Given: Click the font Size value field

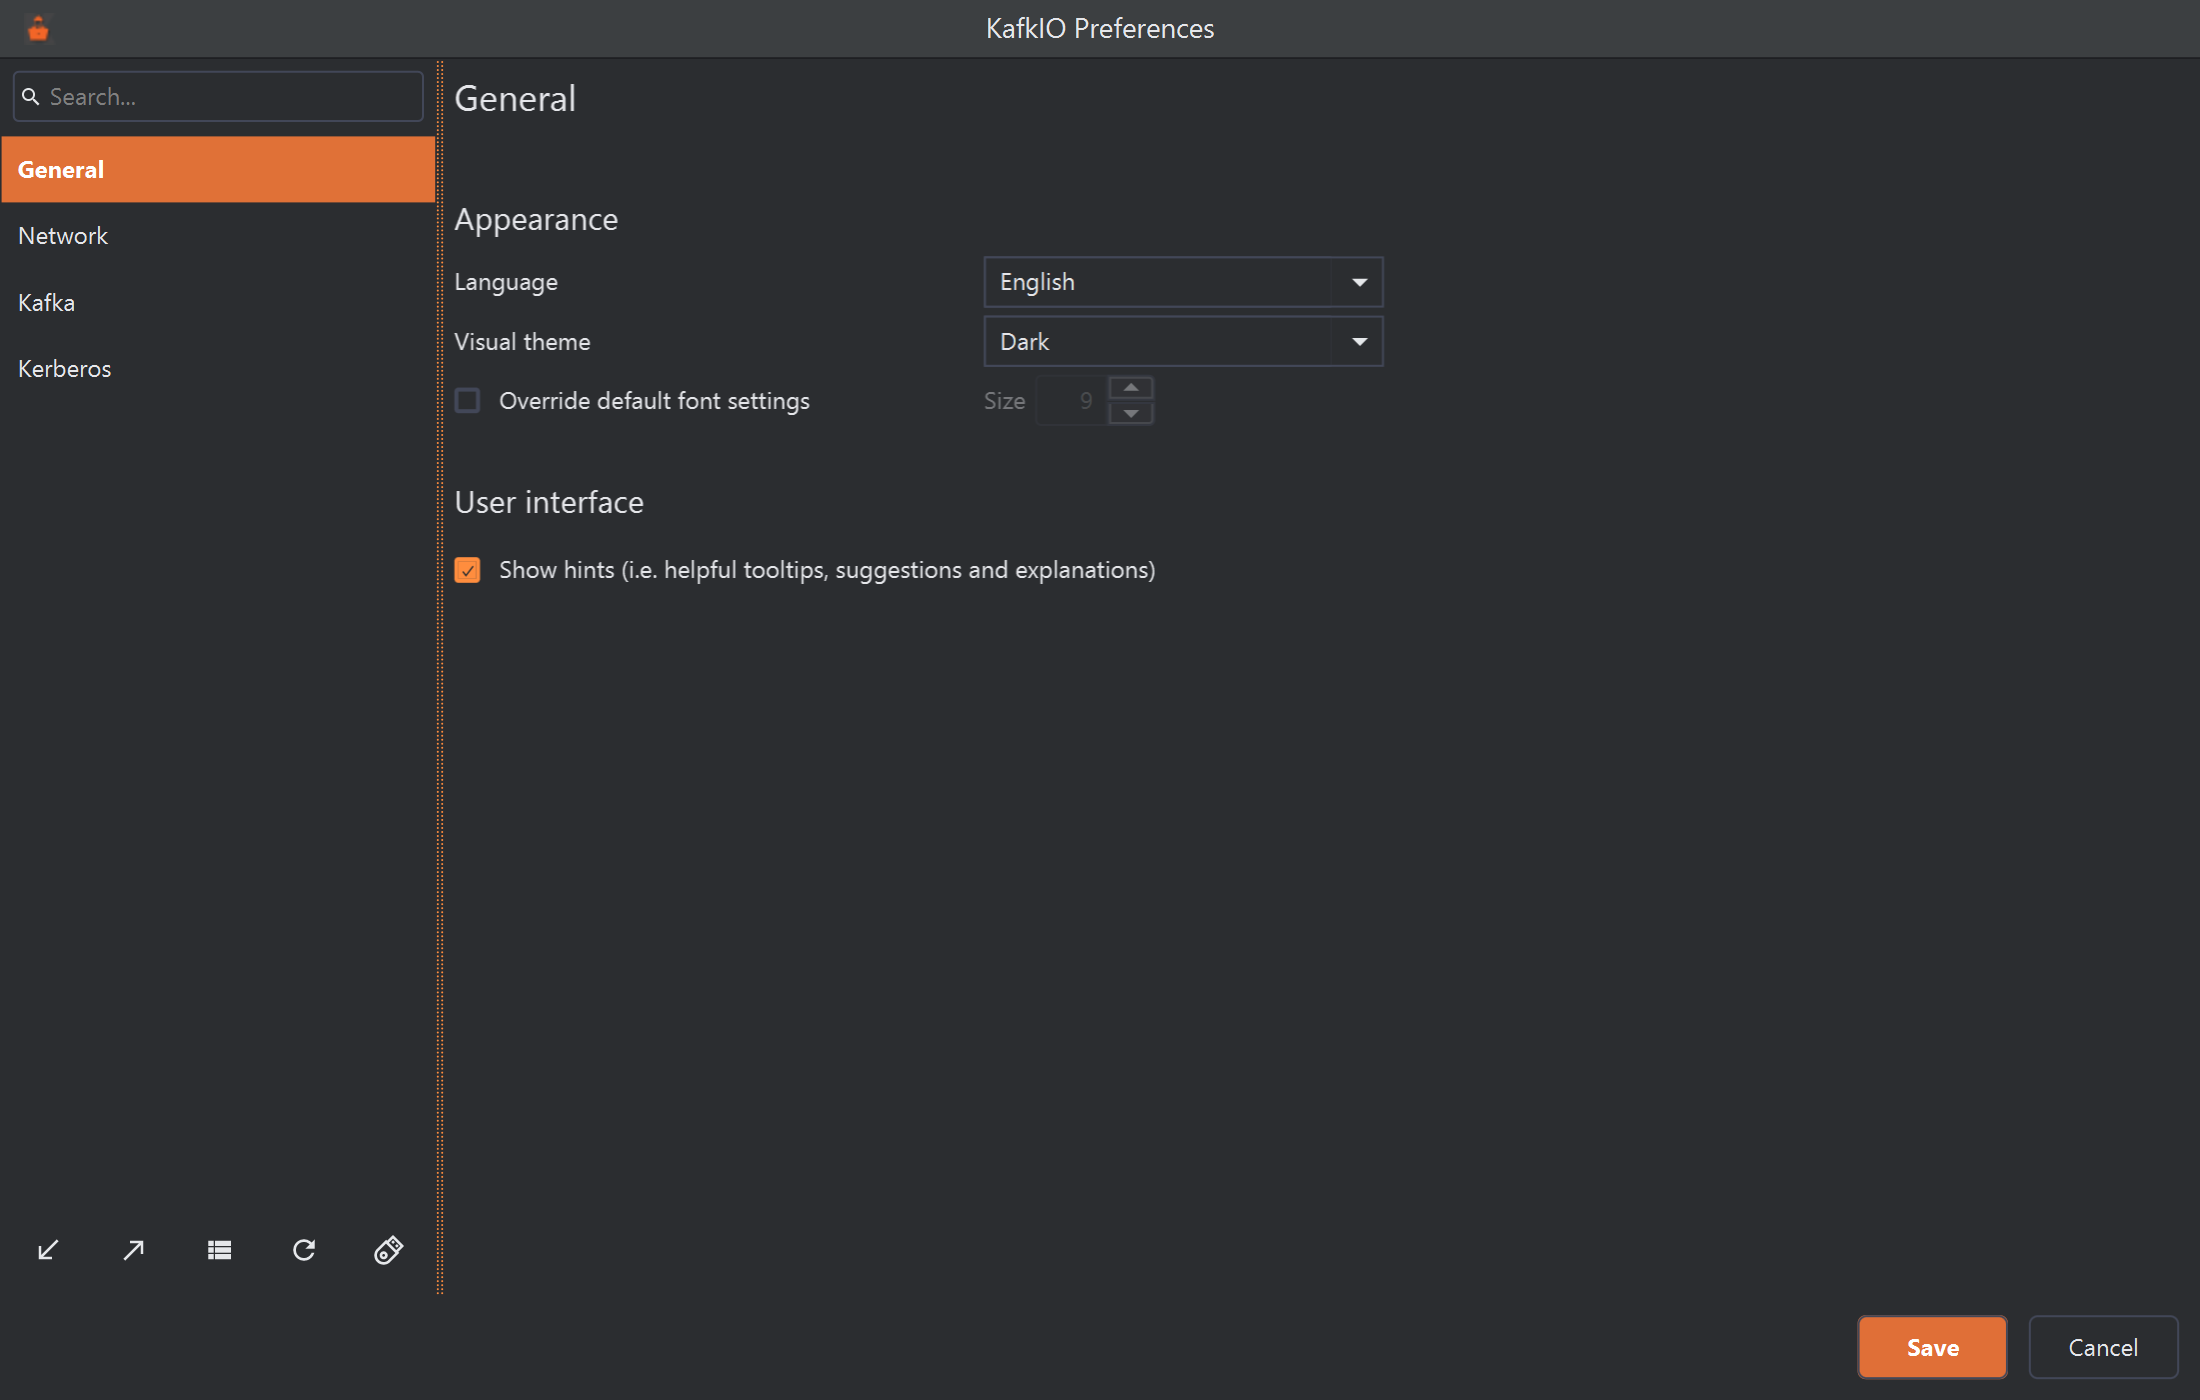Looking at the screenshot, I should click(x=1072, y=401).
